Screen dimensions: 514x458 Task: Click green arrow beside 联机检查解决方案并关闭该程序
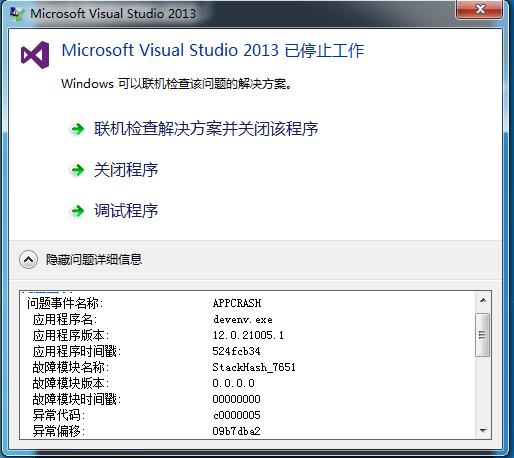point(77,129)
